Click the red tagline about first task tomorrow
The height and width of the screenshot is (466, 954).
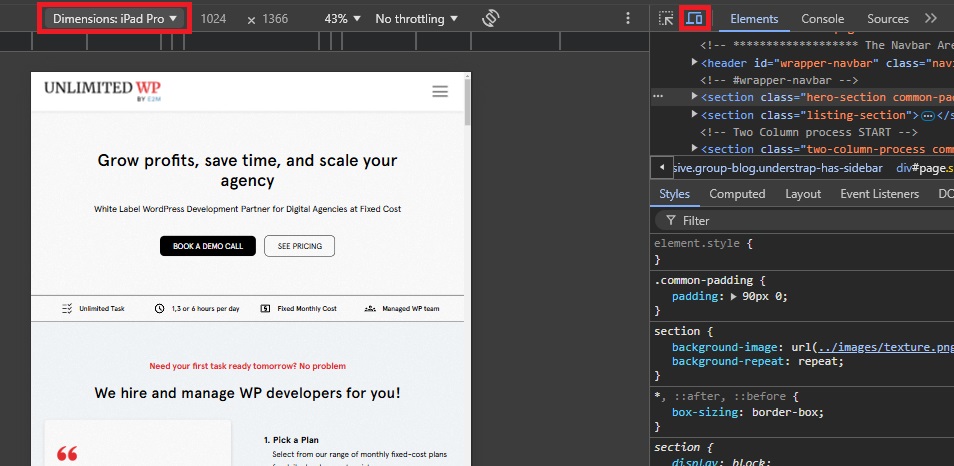(x=248, y=366)
